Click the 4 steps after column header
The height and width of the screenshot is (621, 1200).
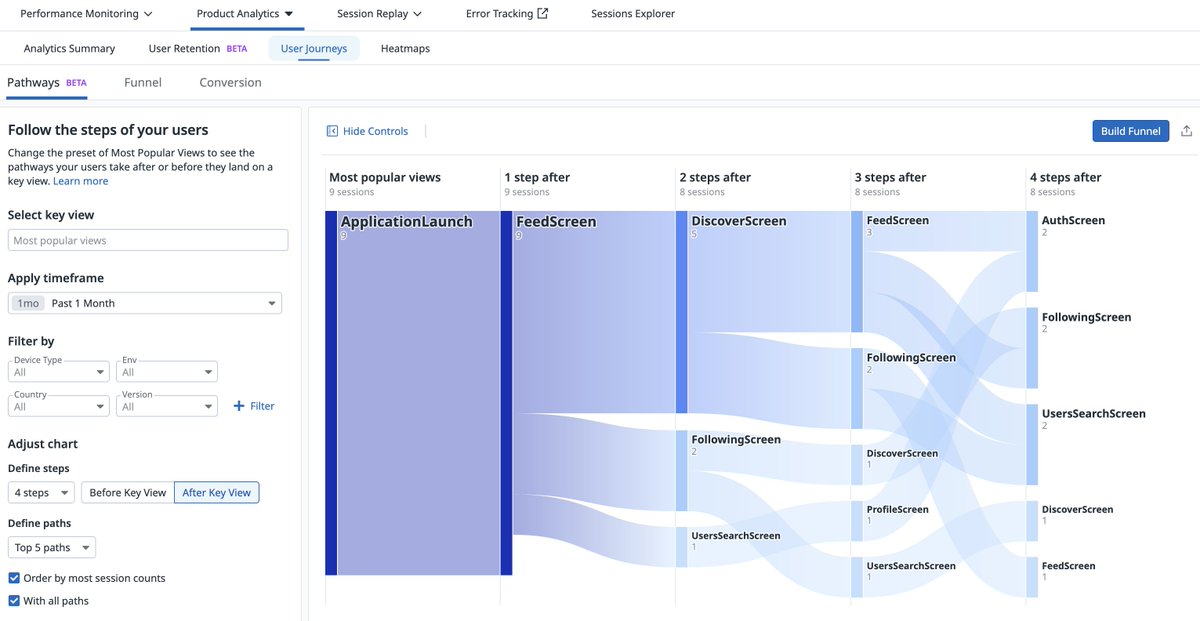(x=1066, y=177)
